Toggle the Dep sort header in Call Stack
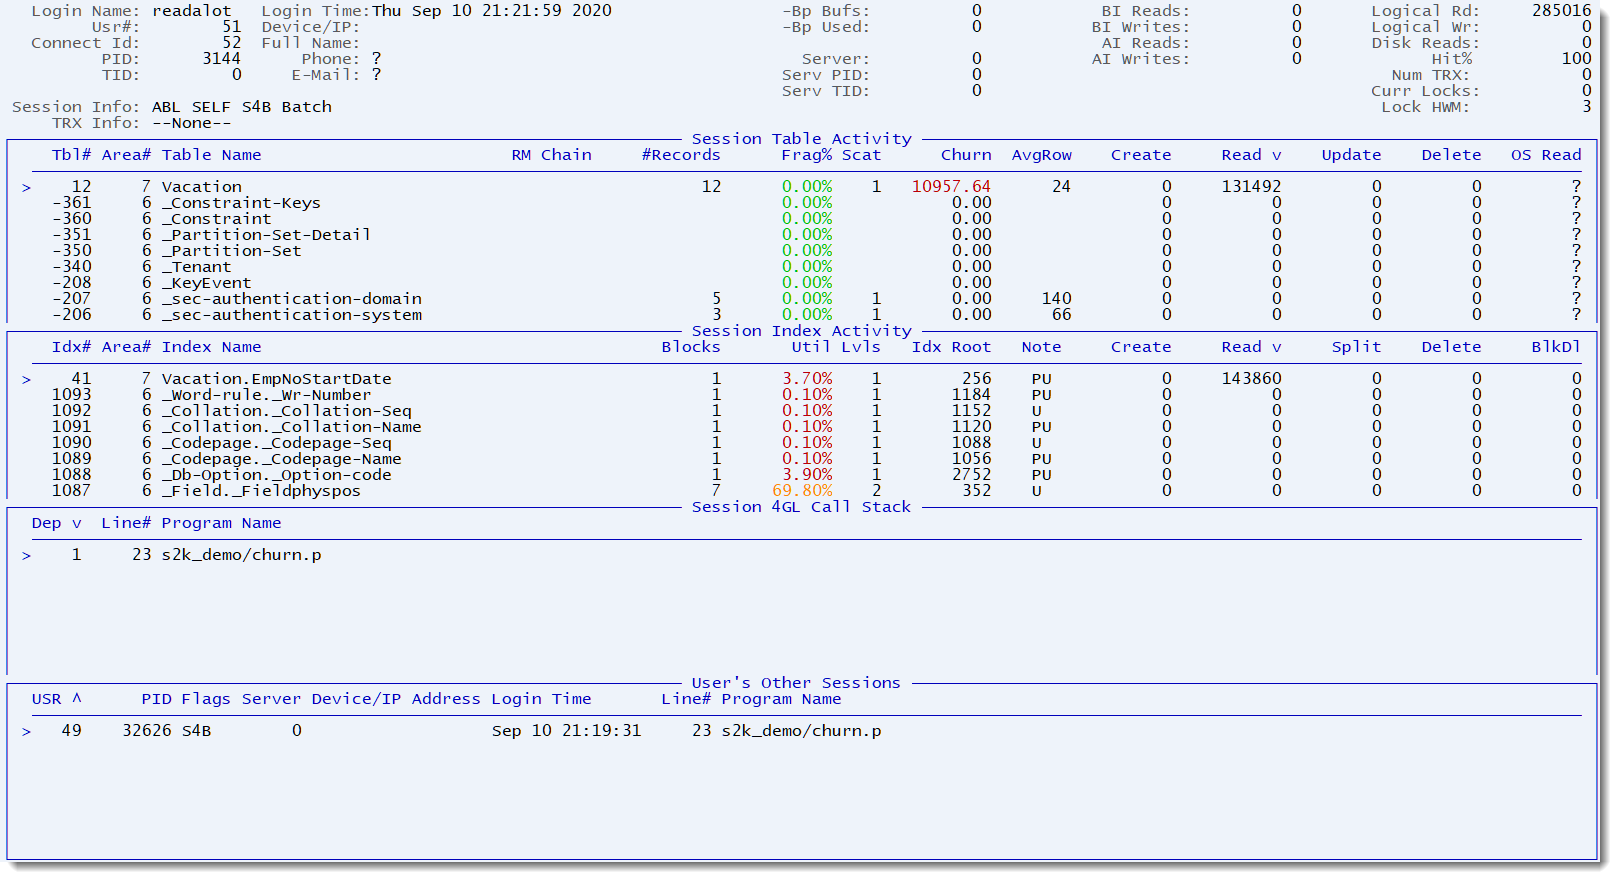The height and width of the screenshot is (880, 1618). click(56, 523)
